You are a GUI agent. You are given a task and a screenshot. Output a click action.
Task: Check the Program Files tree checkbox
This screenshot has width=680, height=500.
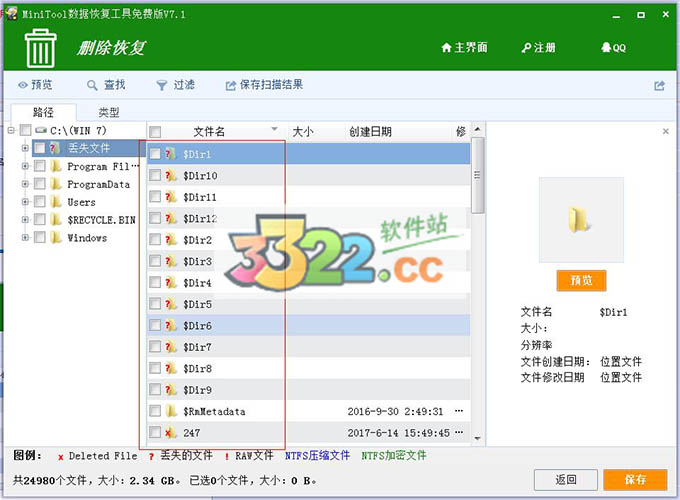tap(39, 166)
